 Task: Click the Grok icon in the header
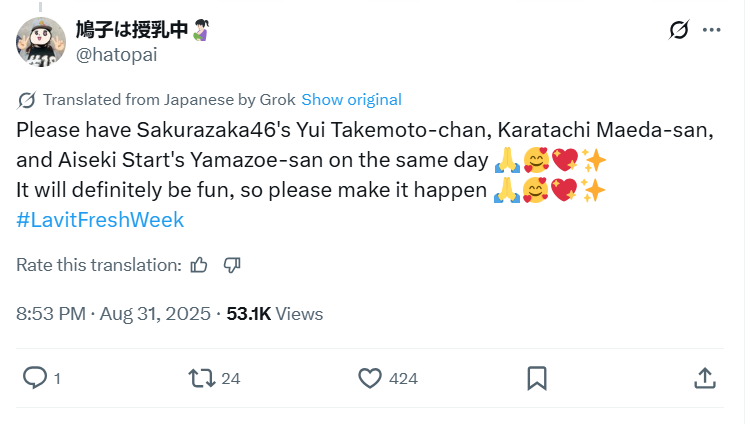[x=679, y=30]
